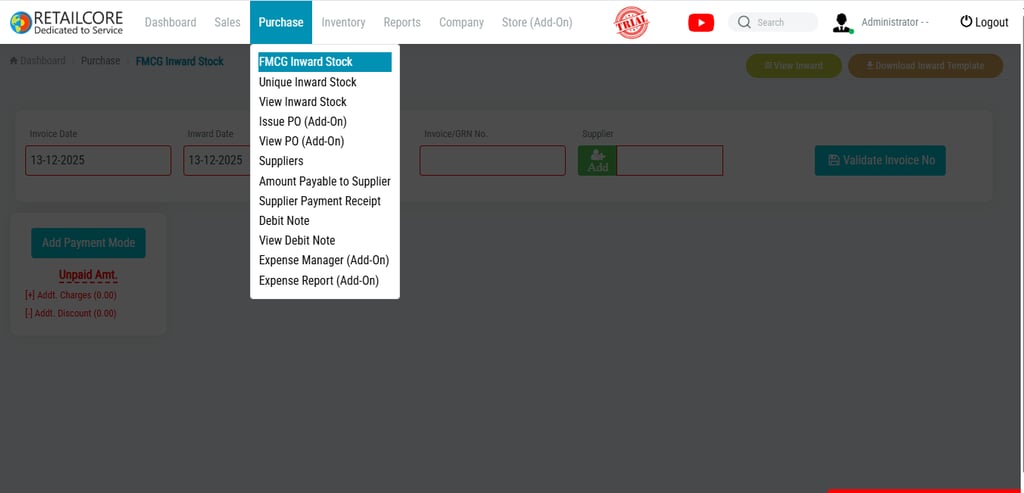Select Unique Inward Stock entry
The height and width of the screenshot is (493, 1024).
coord(308,82)
